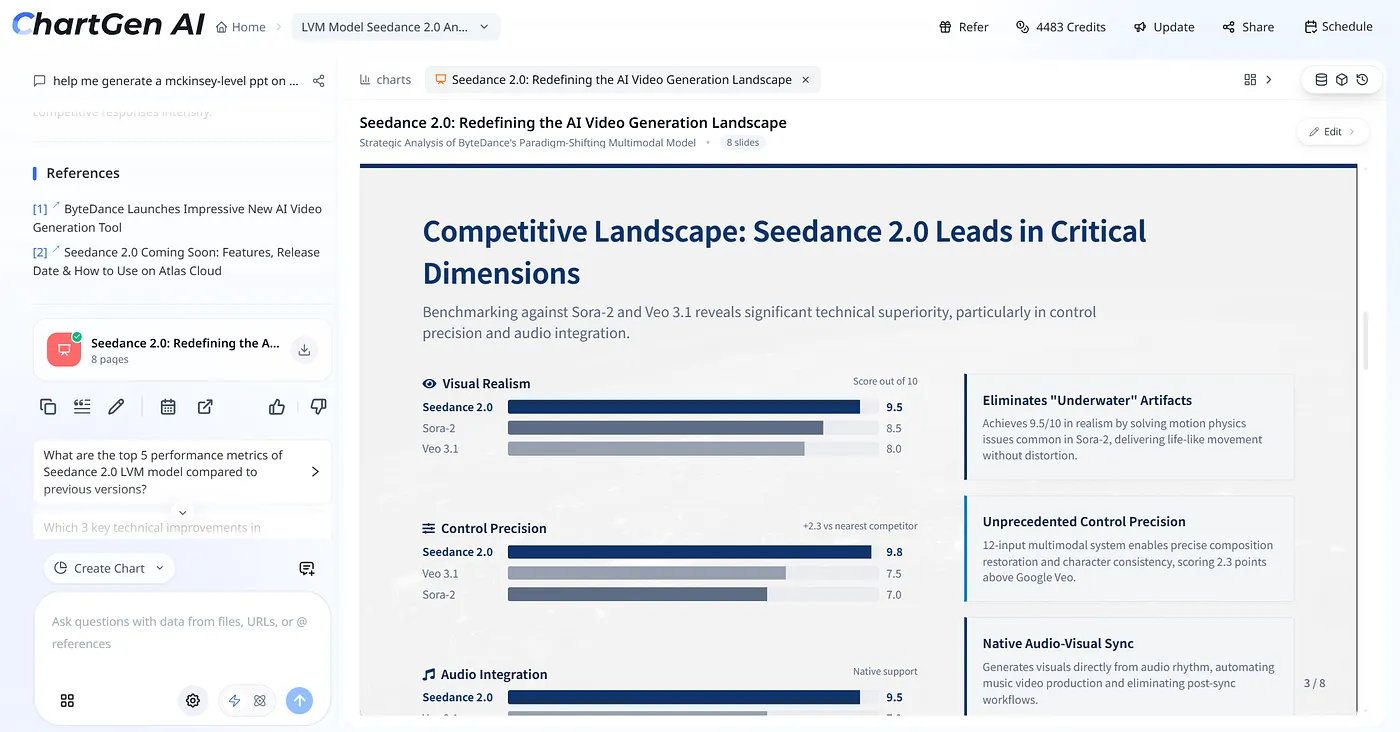This screenshot has width=1400, height=732.
Task: Click the ChartGen AI logo
Action: coord(108,26)
